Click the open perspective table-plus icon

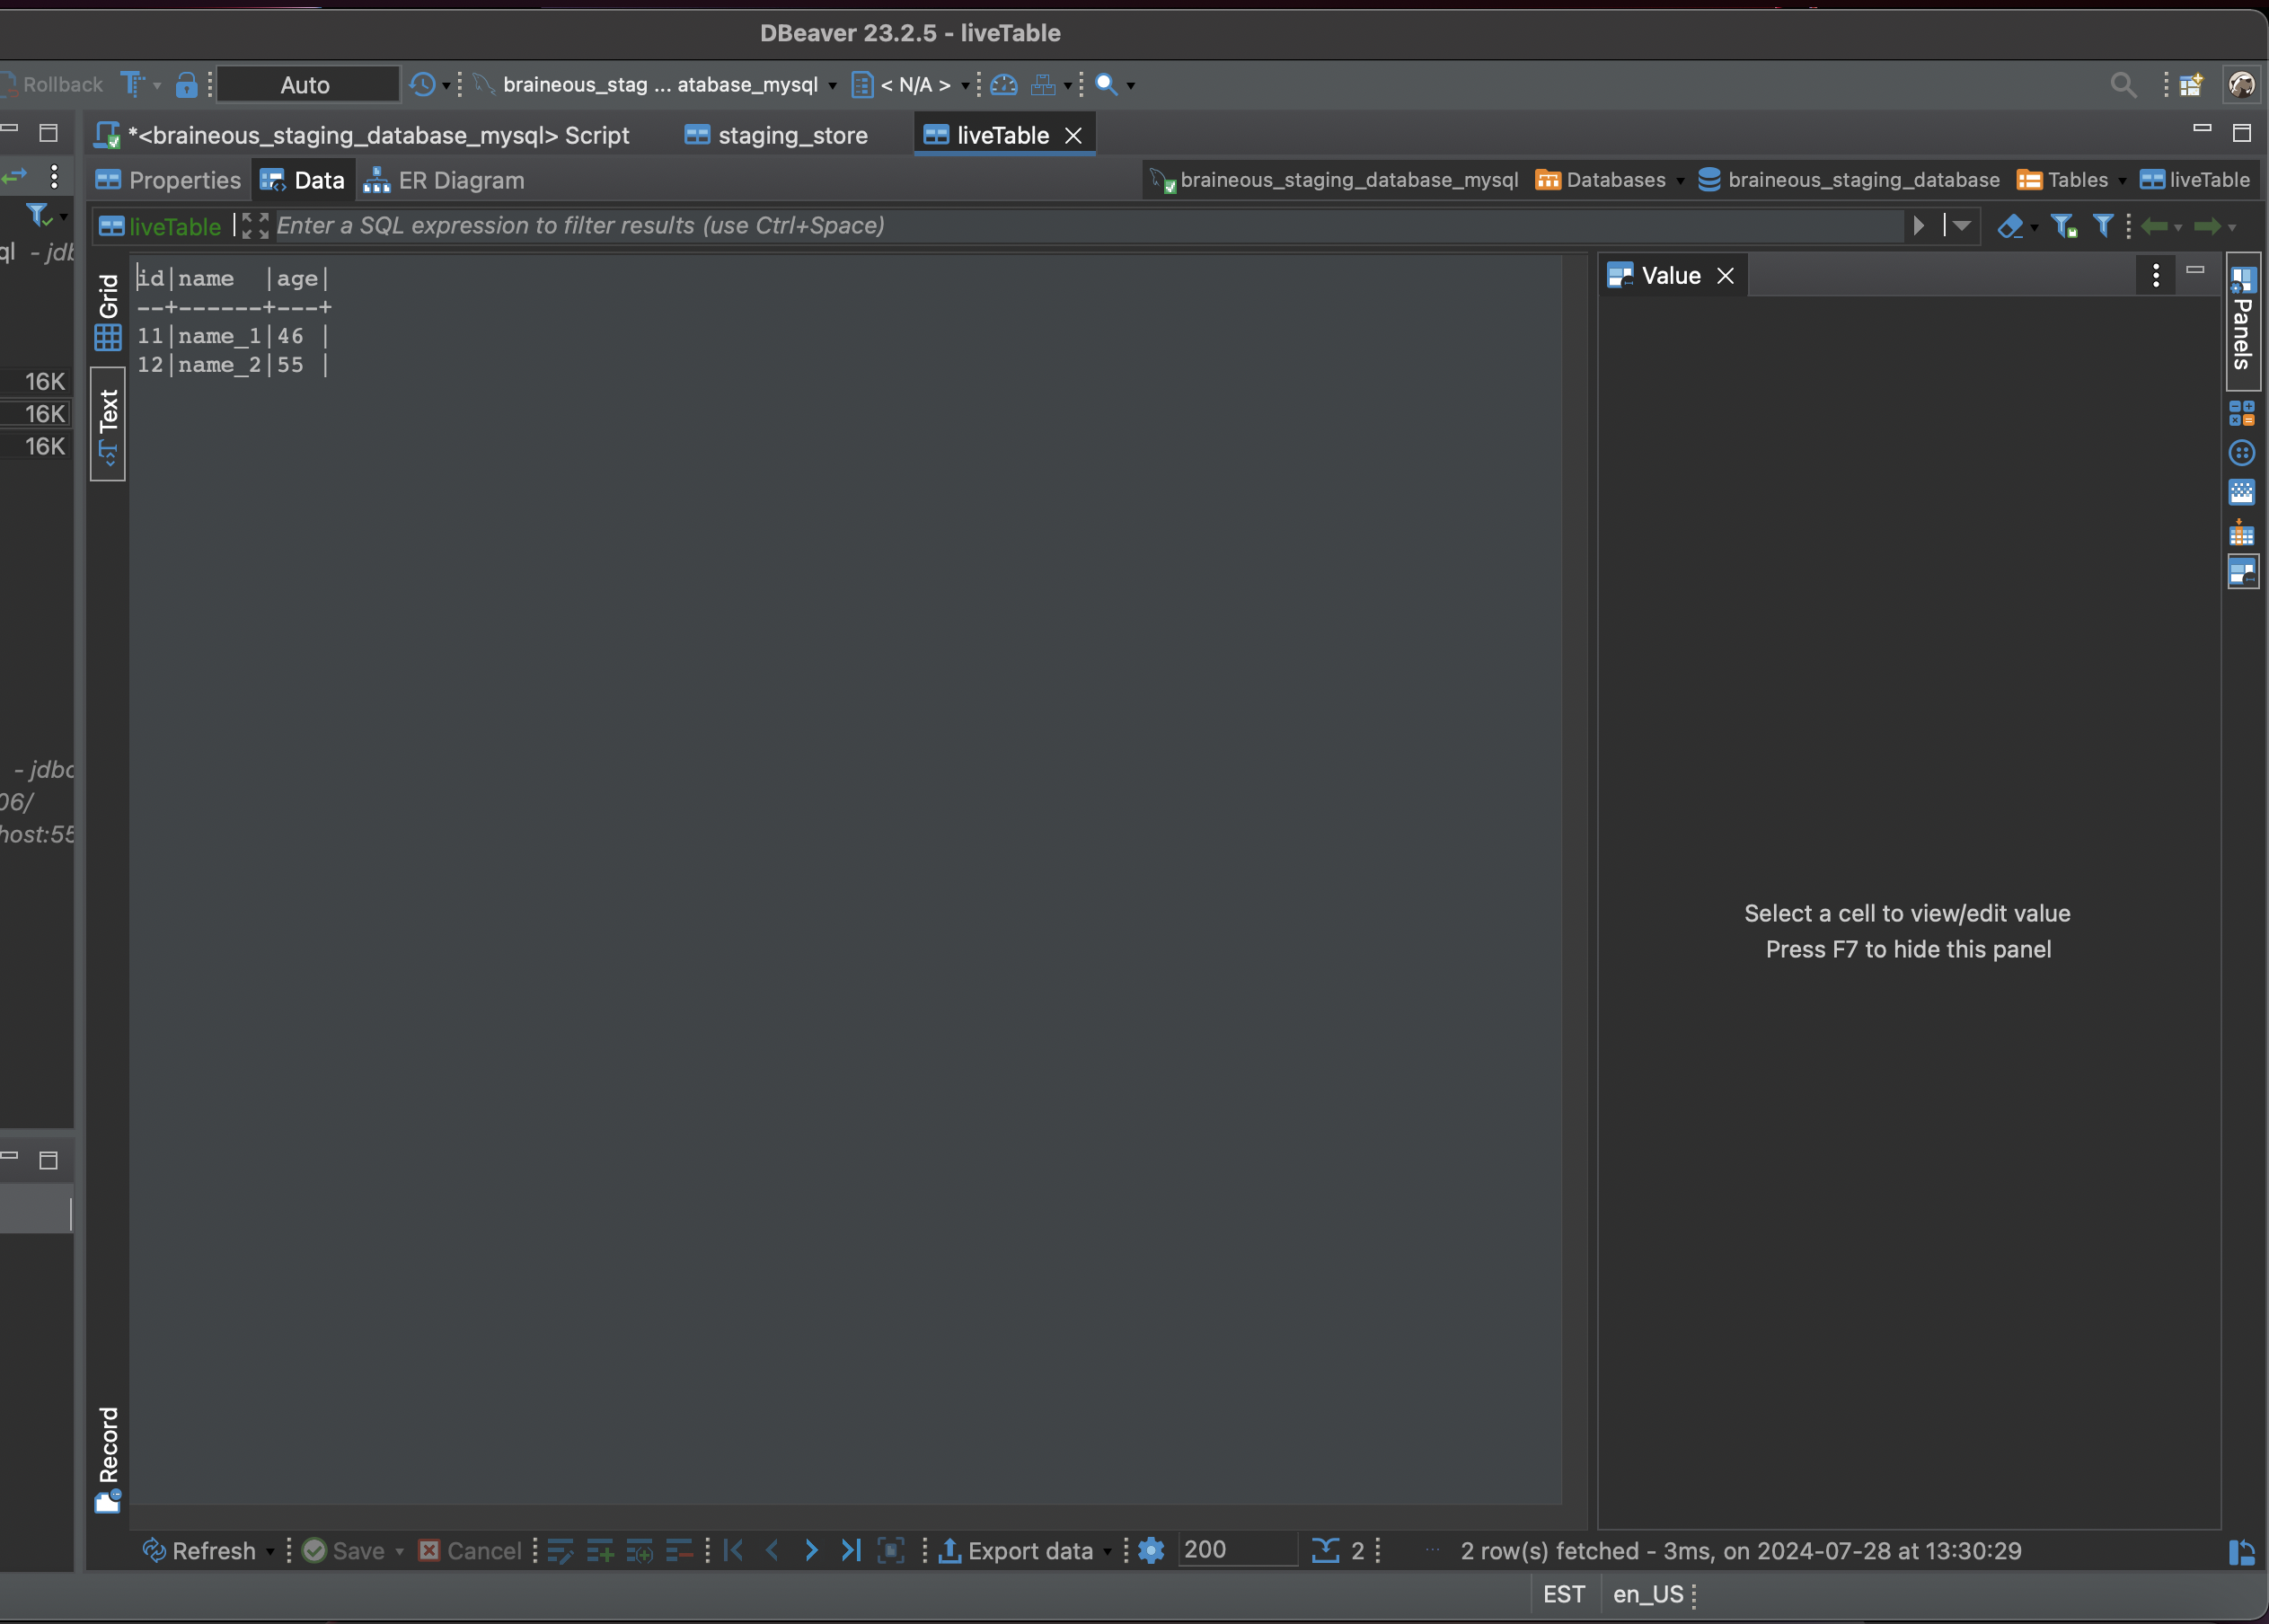(x=2192, y=85)
